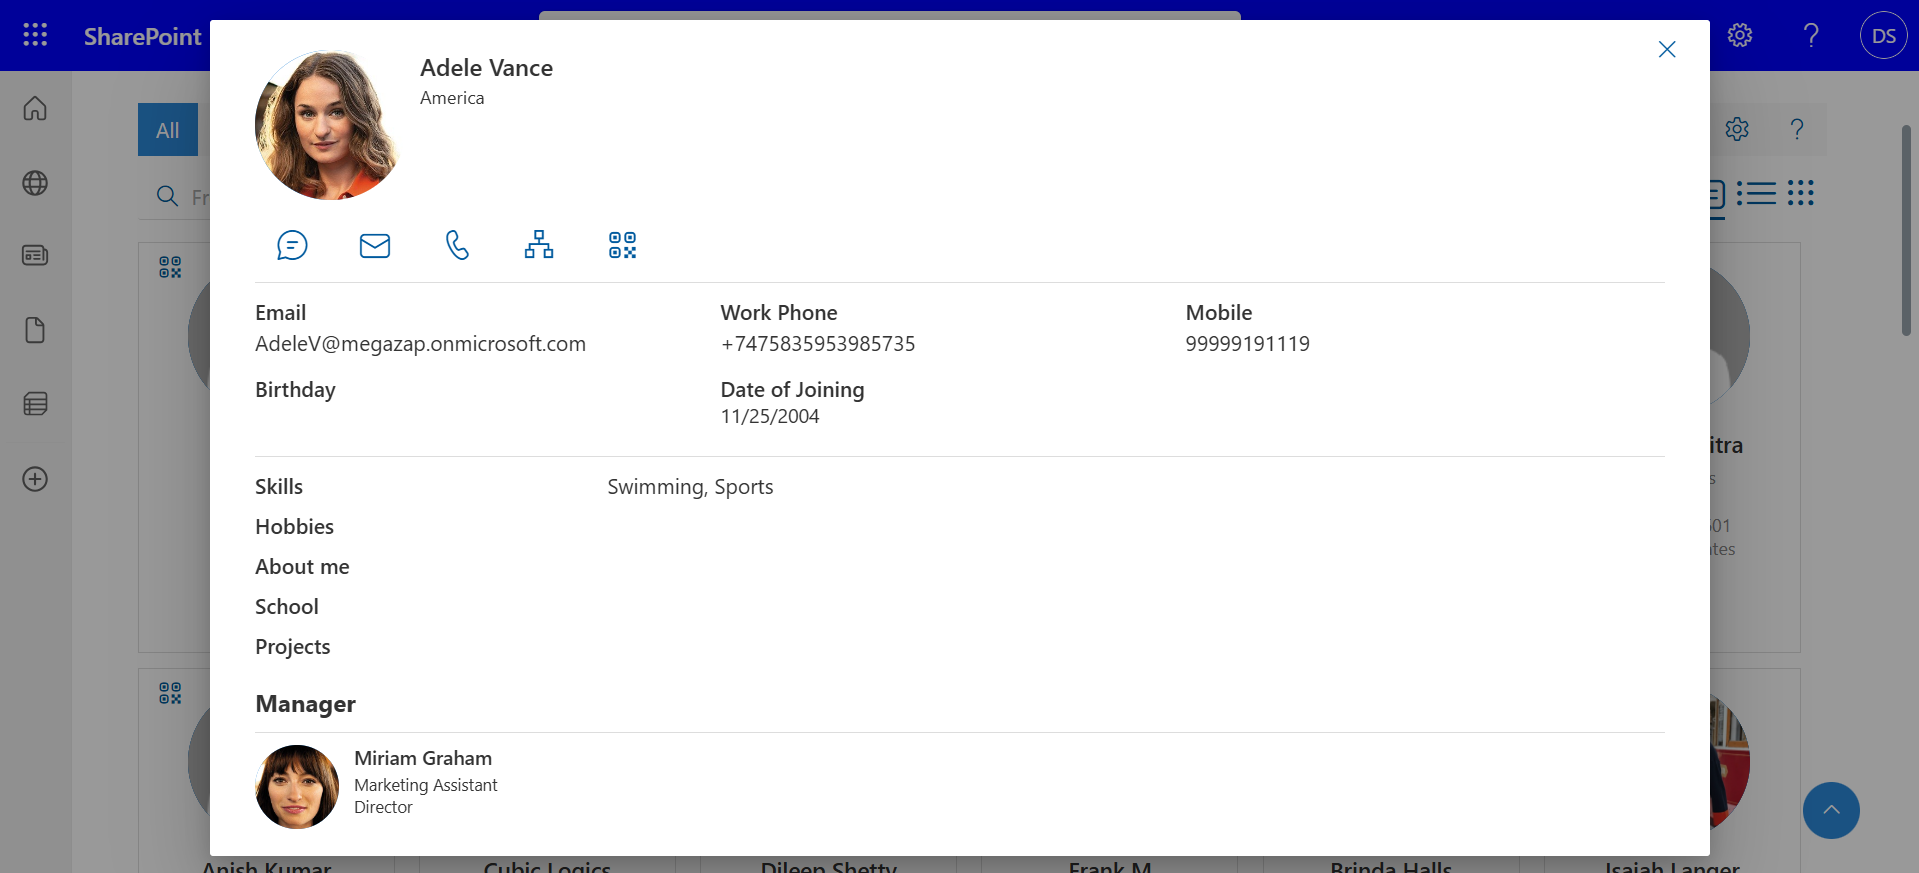The height and width of the screenshot is (873, 1919).
Task: Click the work phone number +7475835953985735
Action: [x=818, y=344]
